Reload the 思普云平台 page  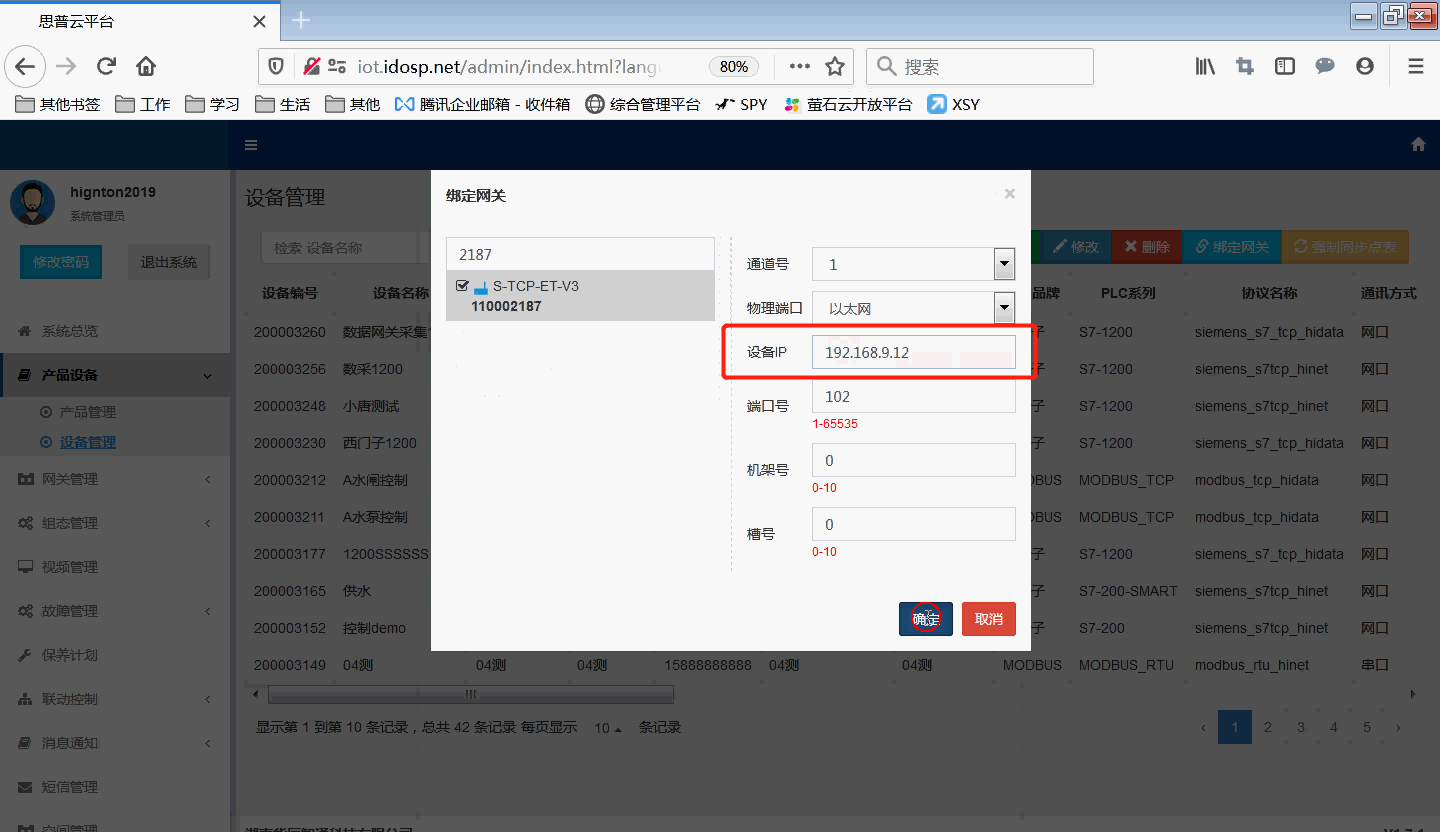pyautogui.click(x=106, y=66)
